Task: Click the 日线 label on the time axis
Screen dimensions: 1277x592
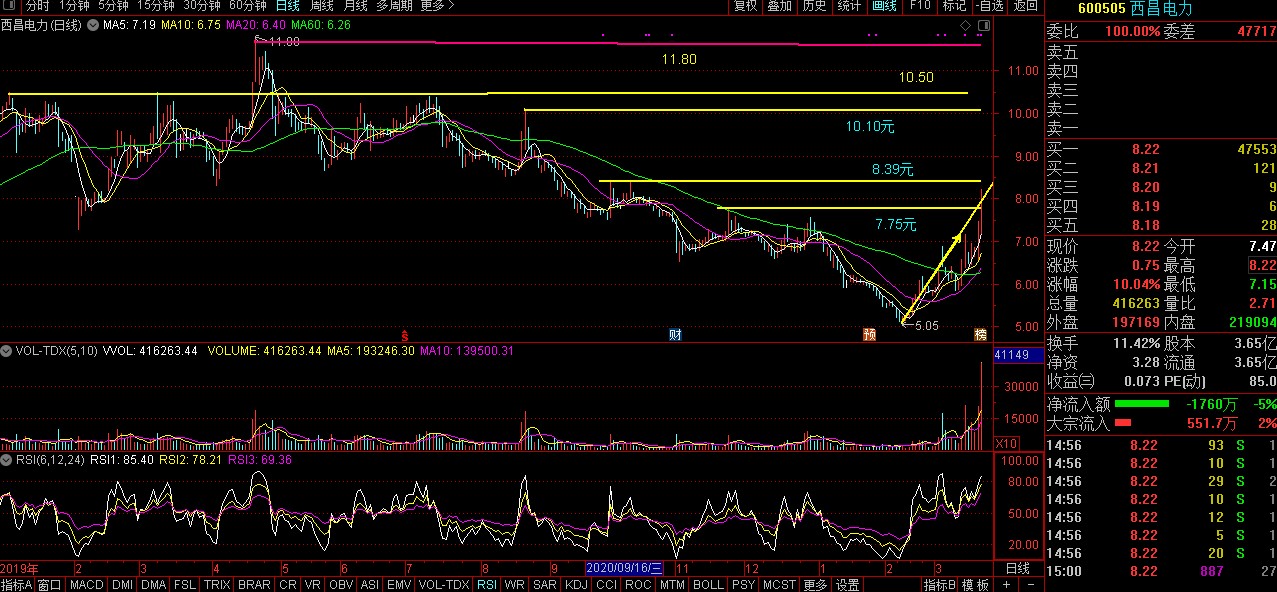Action: [x=1017, y=568]
